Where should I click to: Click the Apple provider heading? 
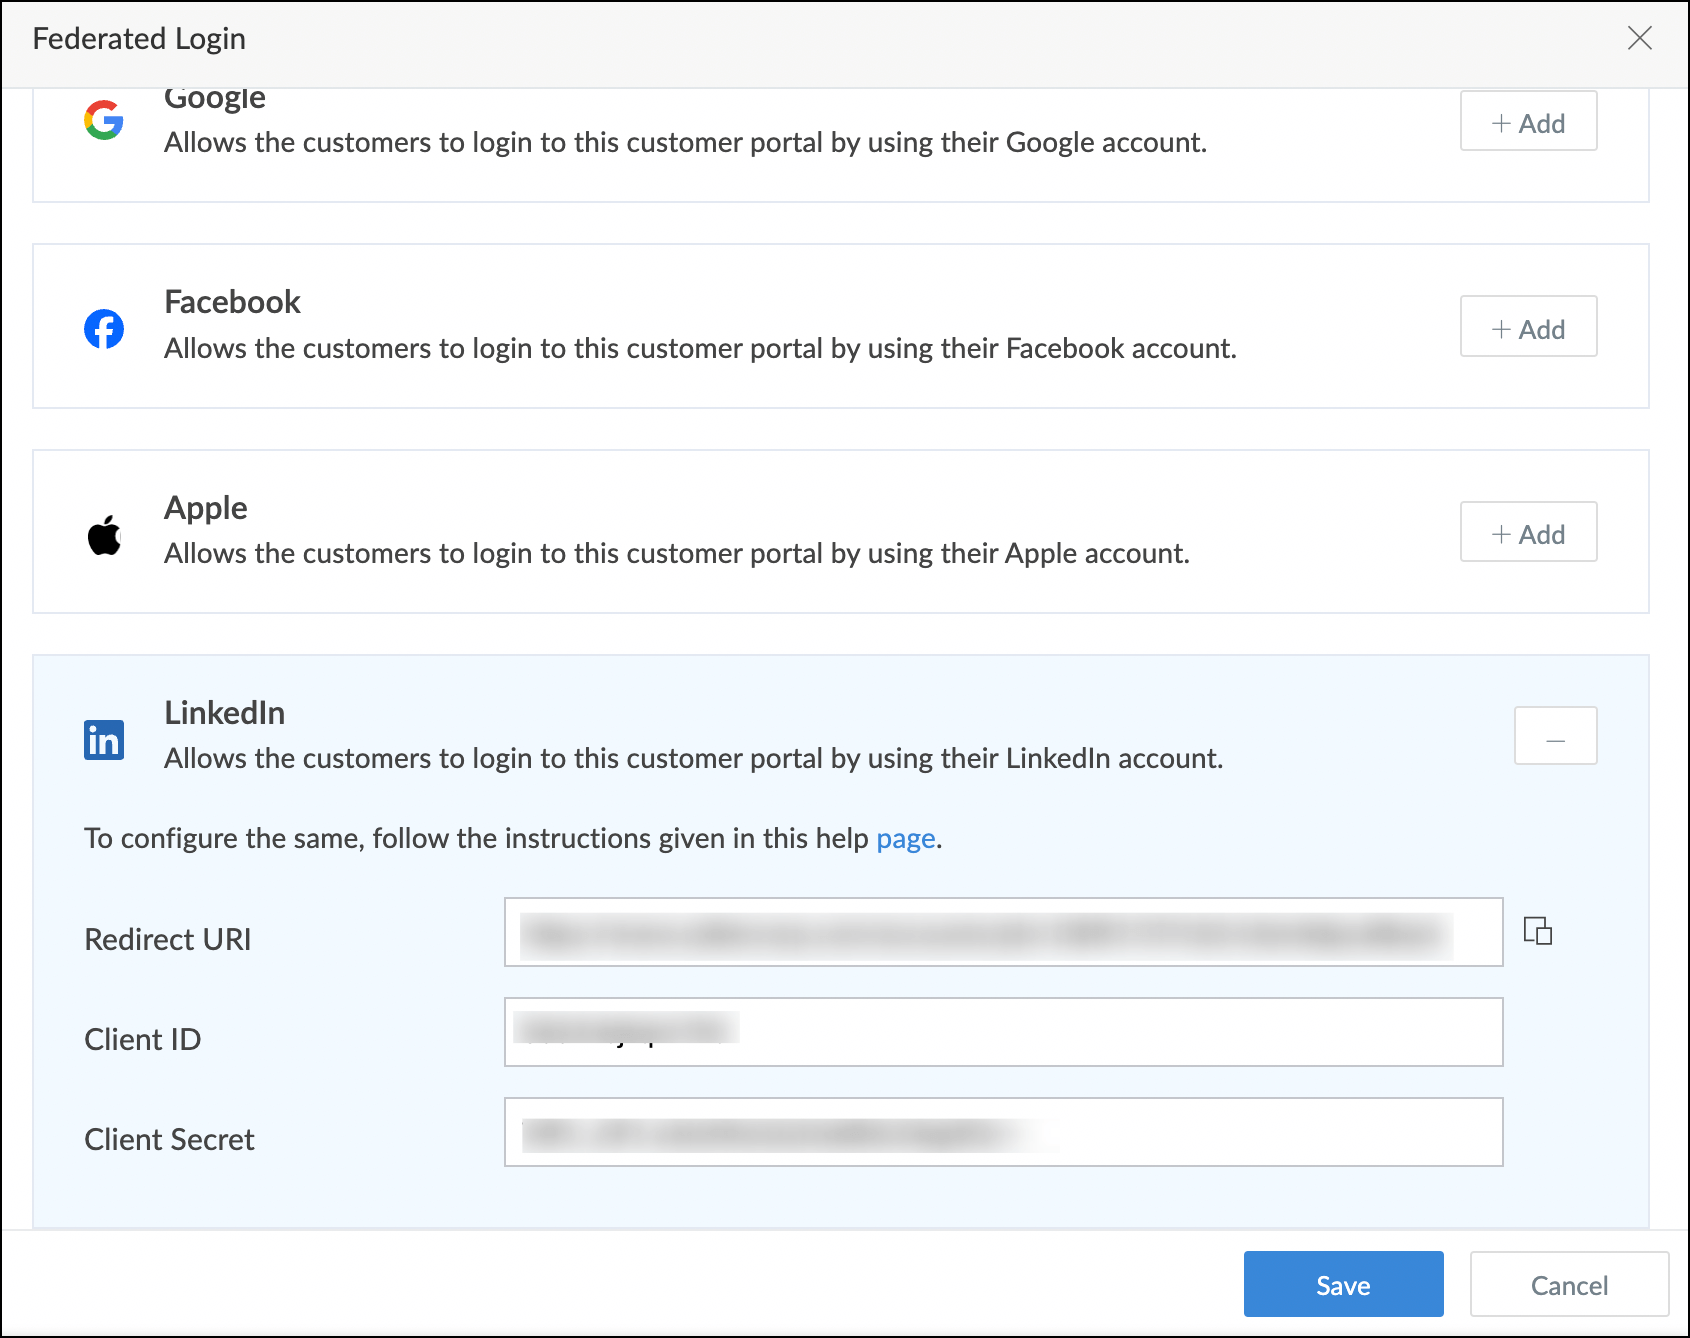[x=206, y=508]
